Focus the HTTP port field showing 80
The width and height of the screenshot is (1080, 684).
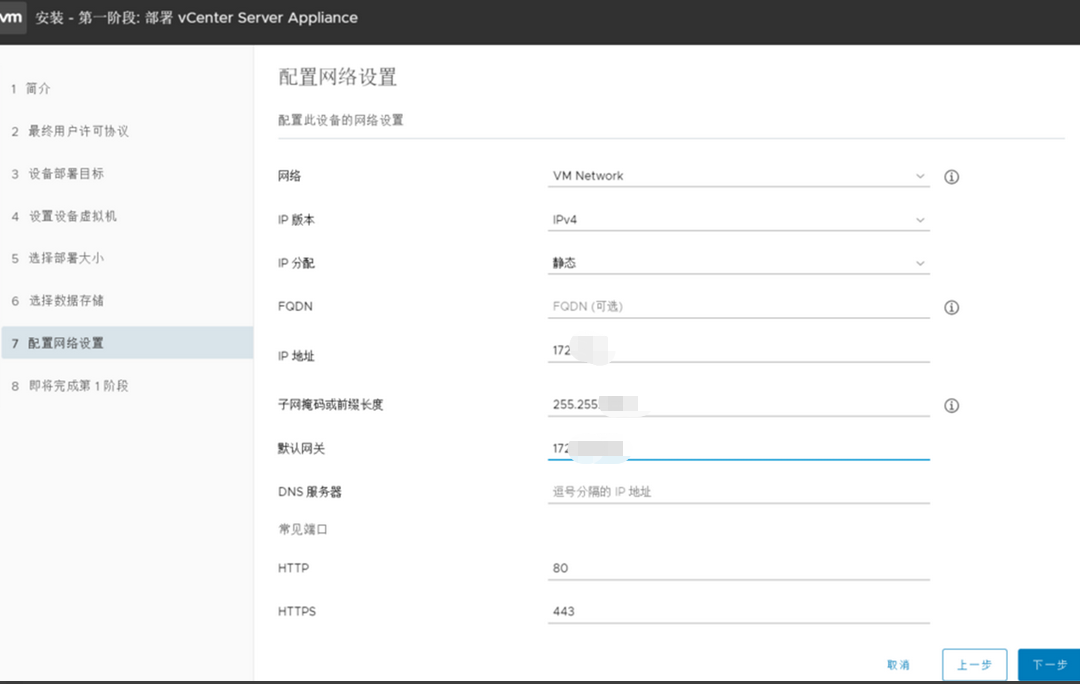[738, 568]
